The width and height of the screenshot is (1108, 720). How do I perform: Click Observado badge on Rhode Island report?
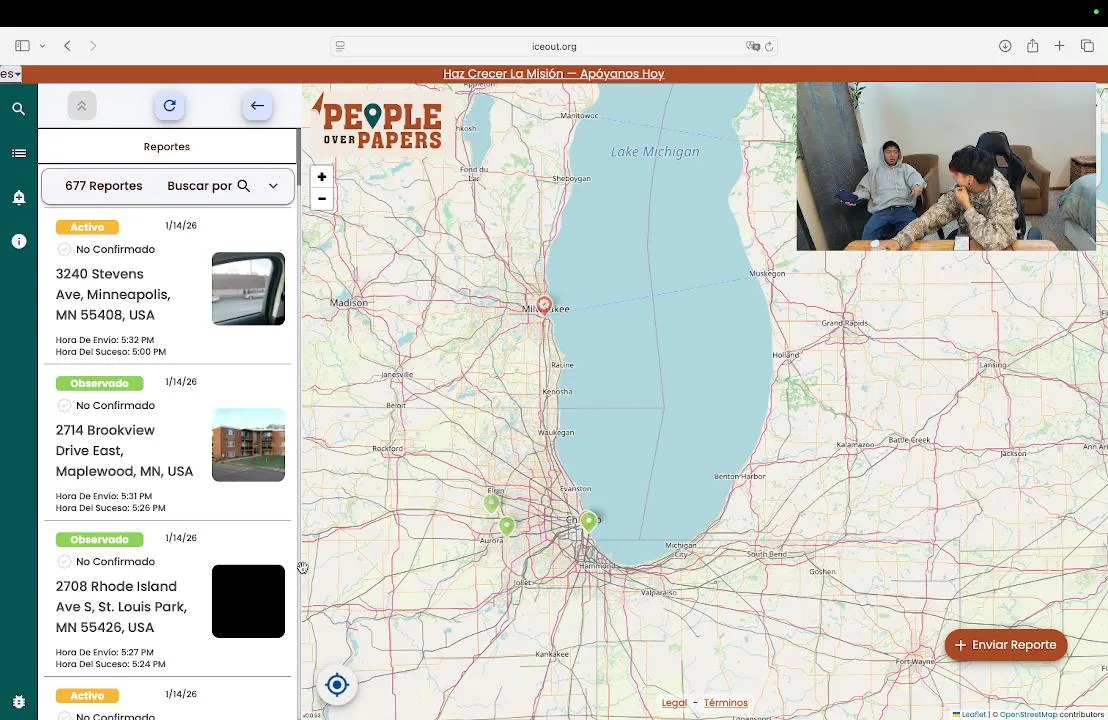tap(100, 539)
